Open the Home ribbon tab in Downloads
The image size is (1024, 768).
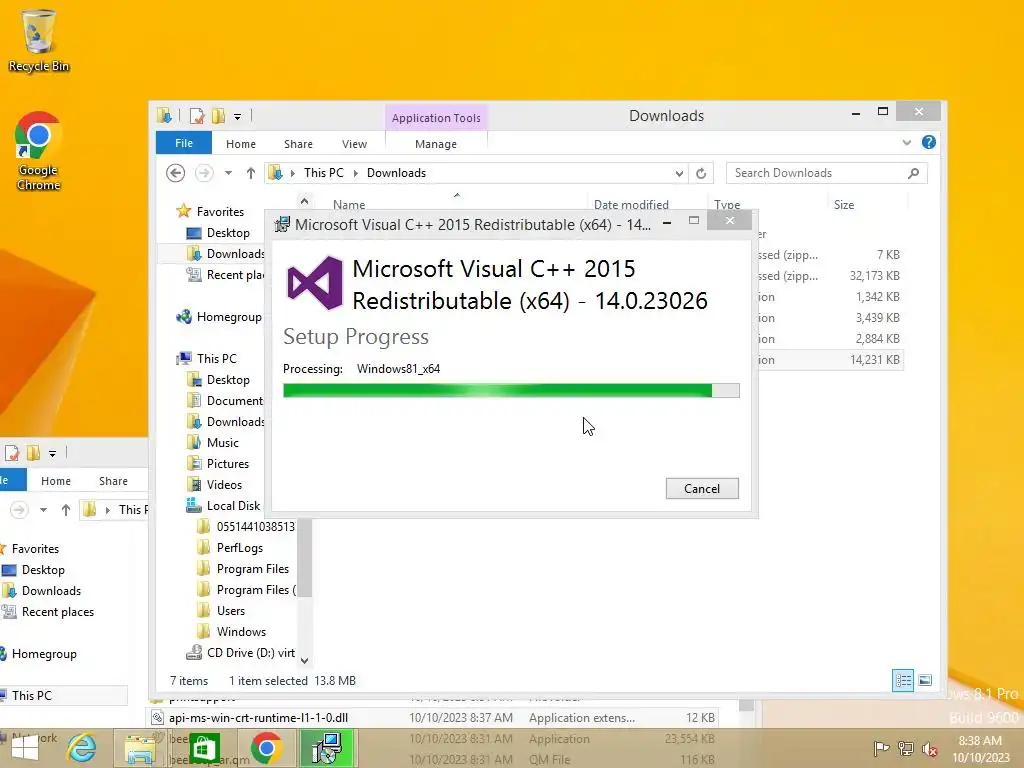241,144
